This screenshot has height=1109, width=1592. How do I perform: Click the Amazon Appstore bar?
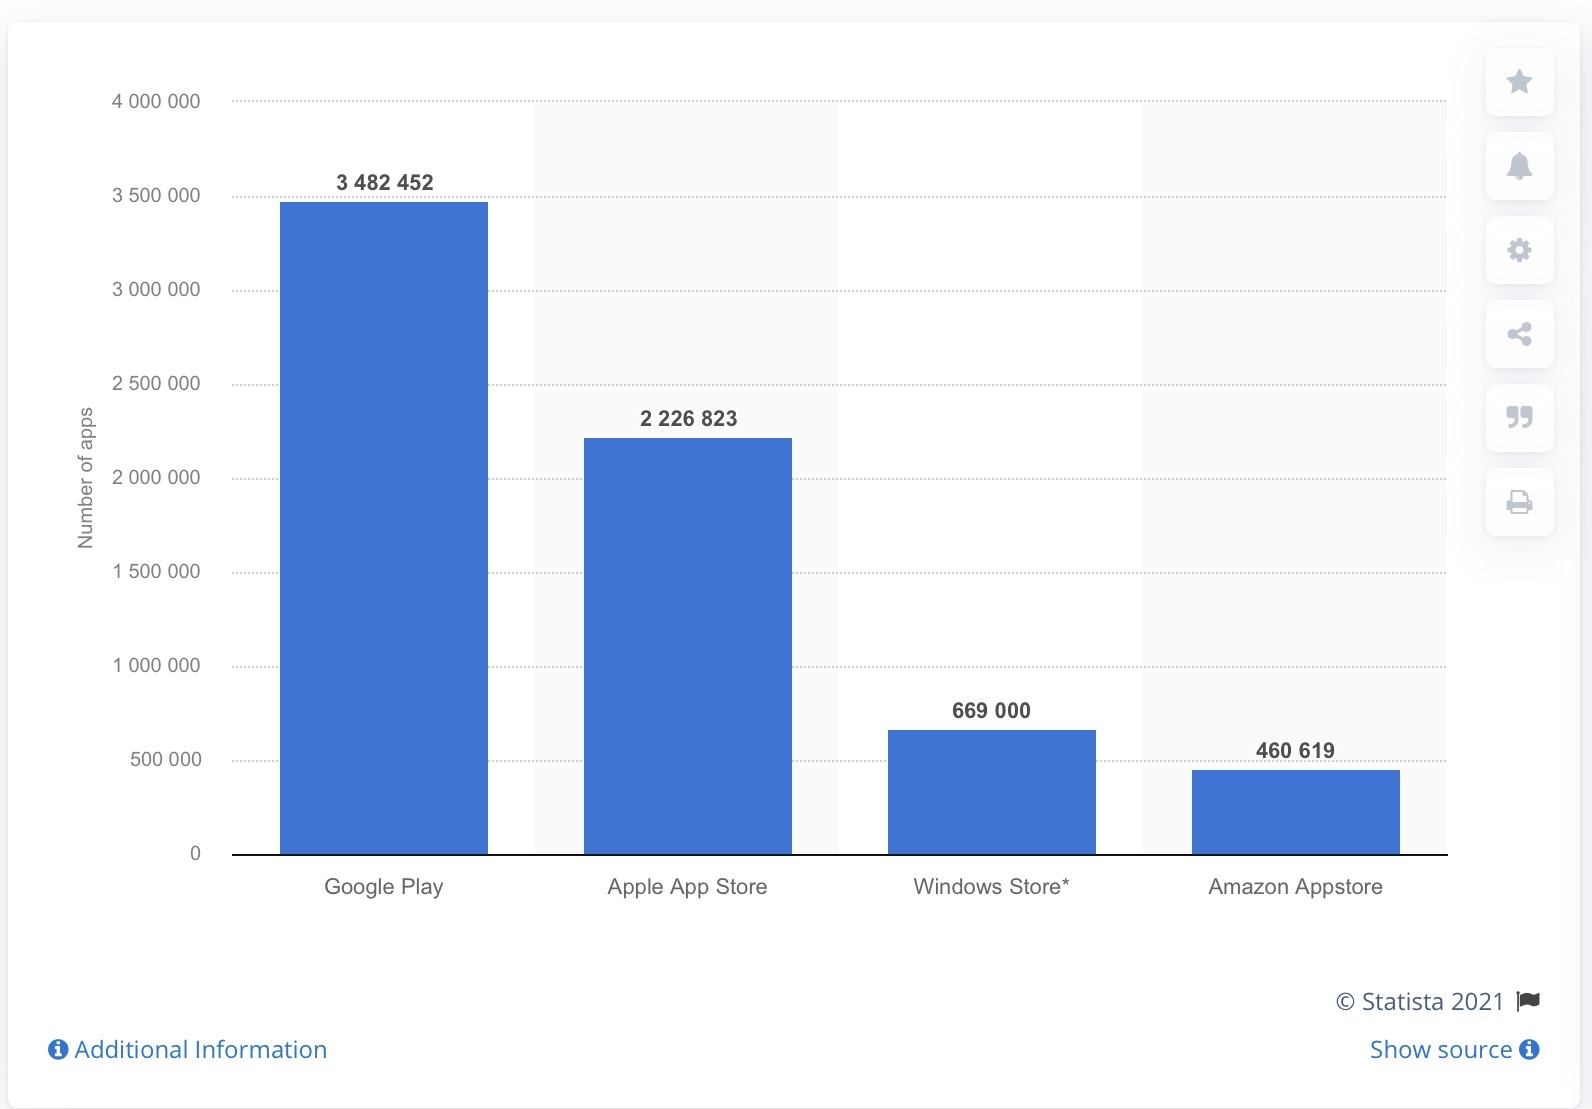click(x=1296, y=812)
